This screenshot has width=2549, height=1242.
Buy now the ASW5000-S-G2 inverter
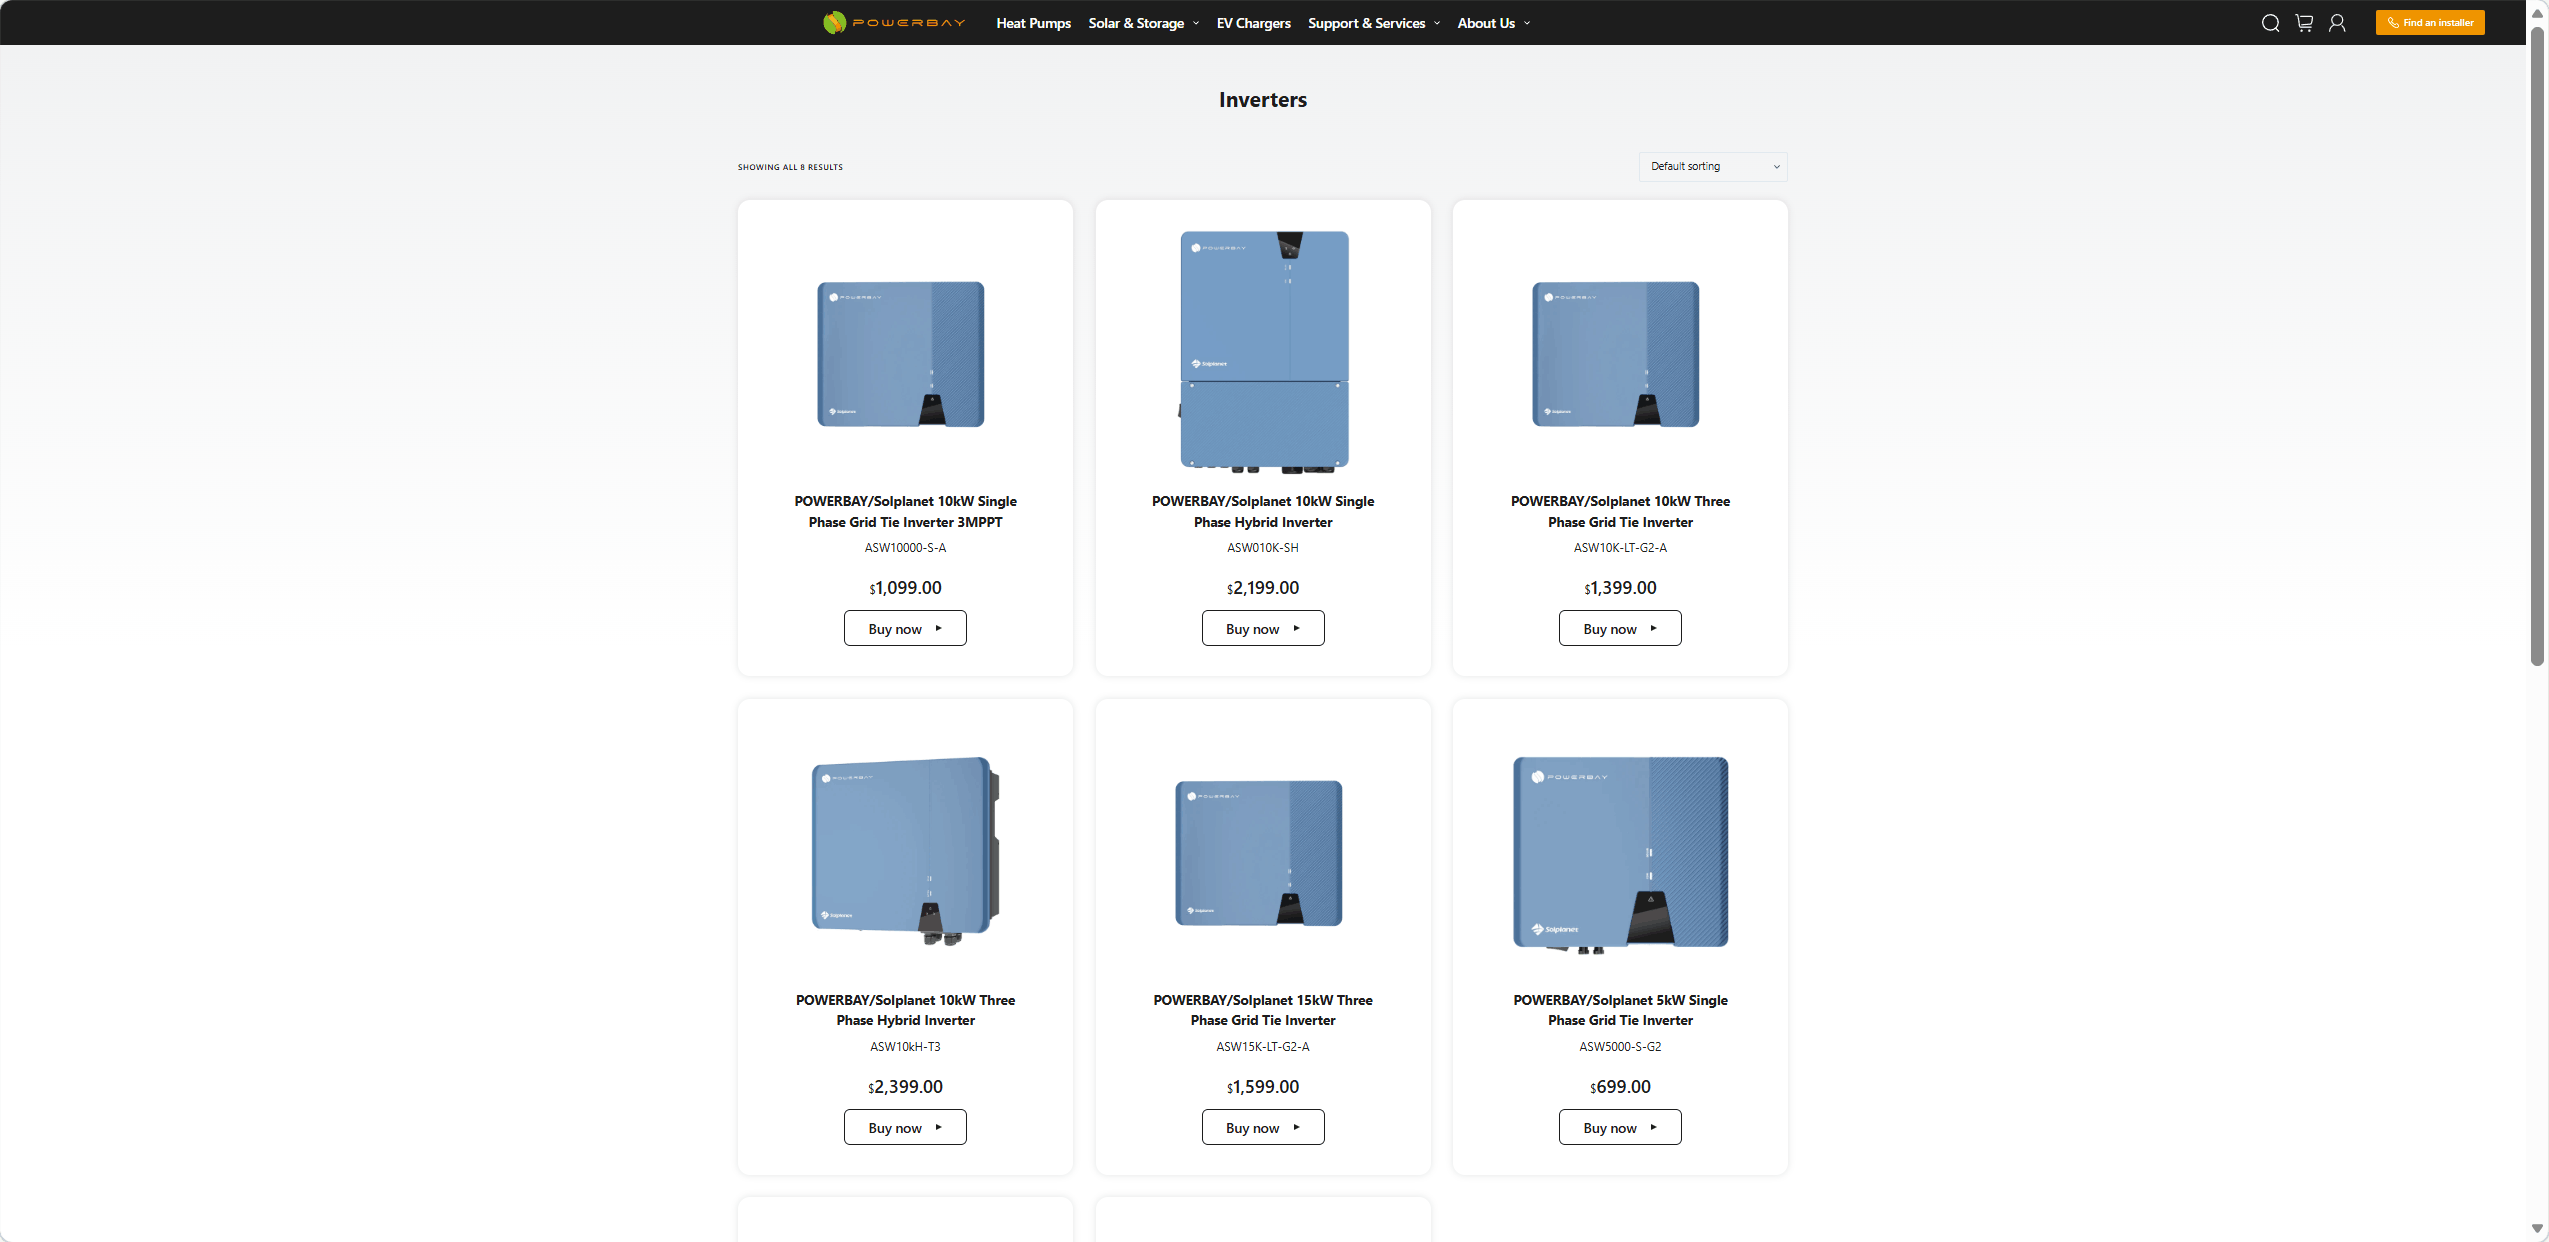coord(1620,1127)
